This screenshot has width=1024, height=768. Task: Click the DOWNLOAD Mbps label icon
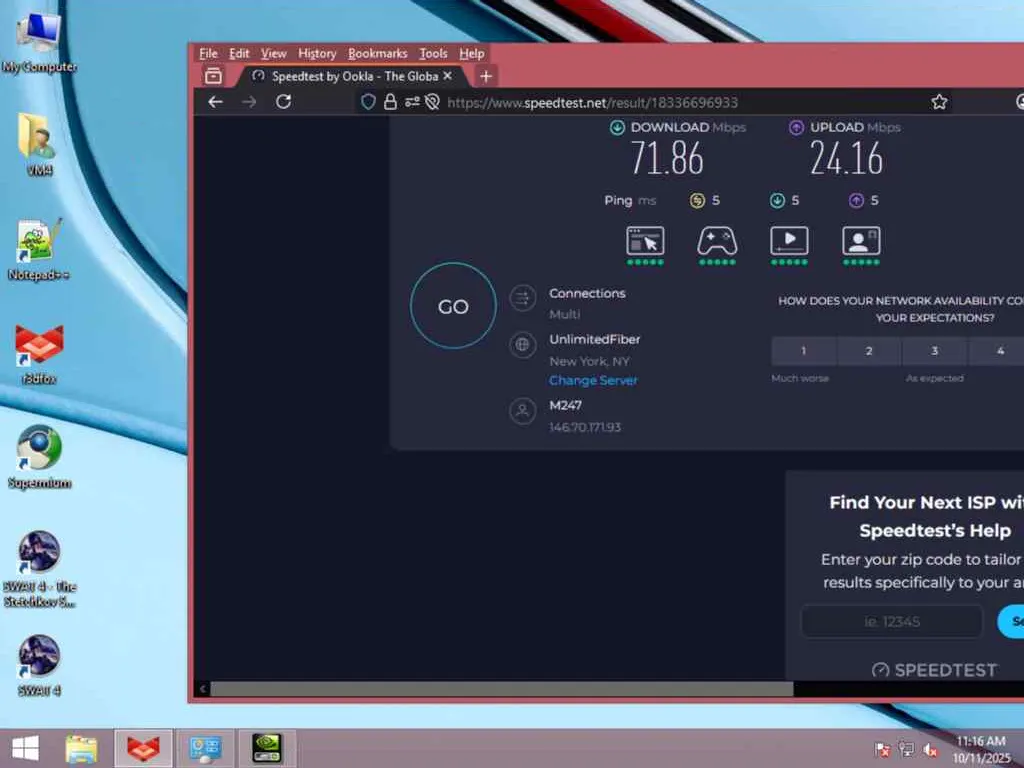click(617, 127)
